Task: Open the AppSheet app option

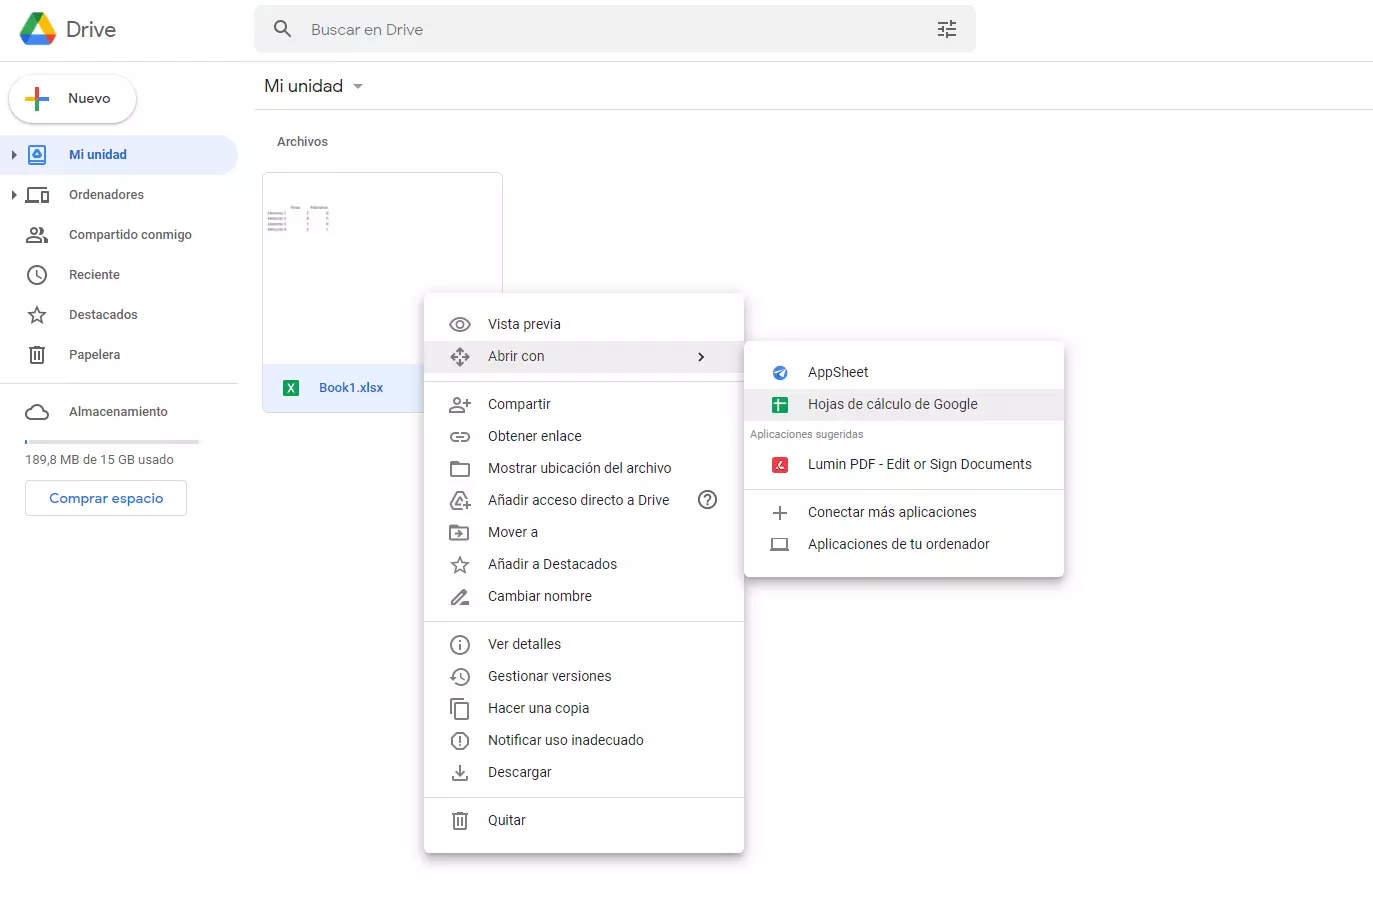Action: [x=837, y=372]
